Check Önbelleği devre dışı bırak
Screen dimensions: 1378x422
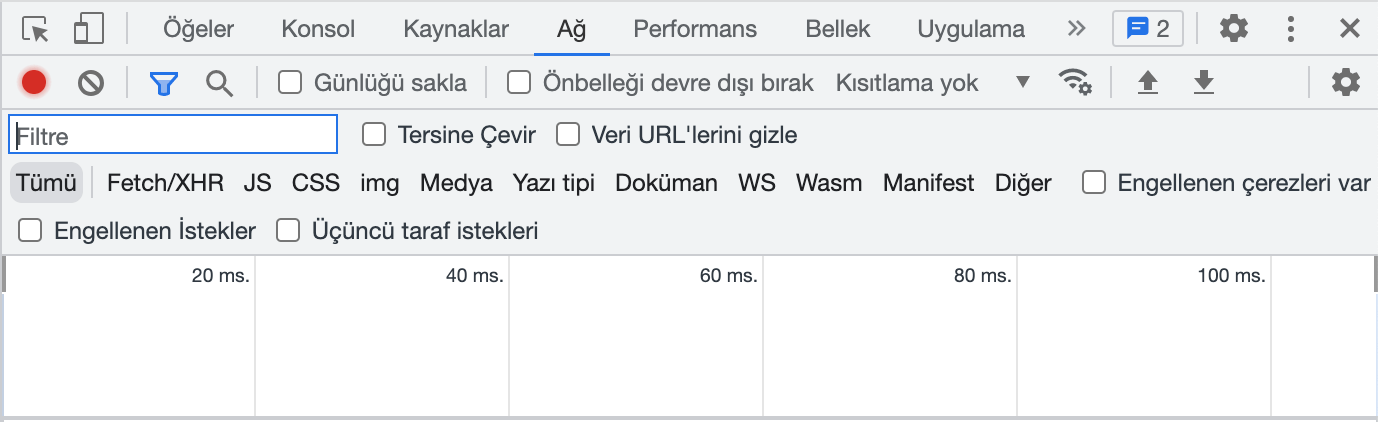coord(519,82)
